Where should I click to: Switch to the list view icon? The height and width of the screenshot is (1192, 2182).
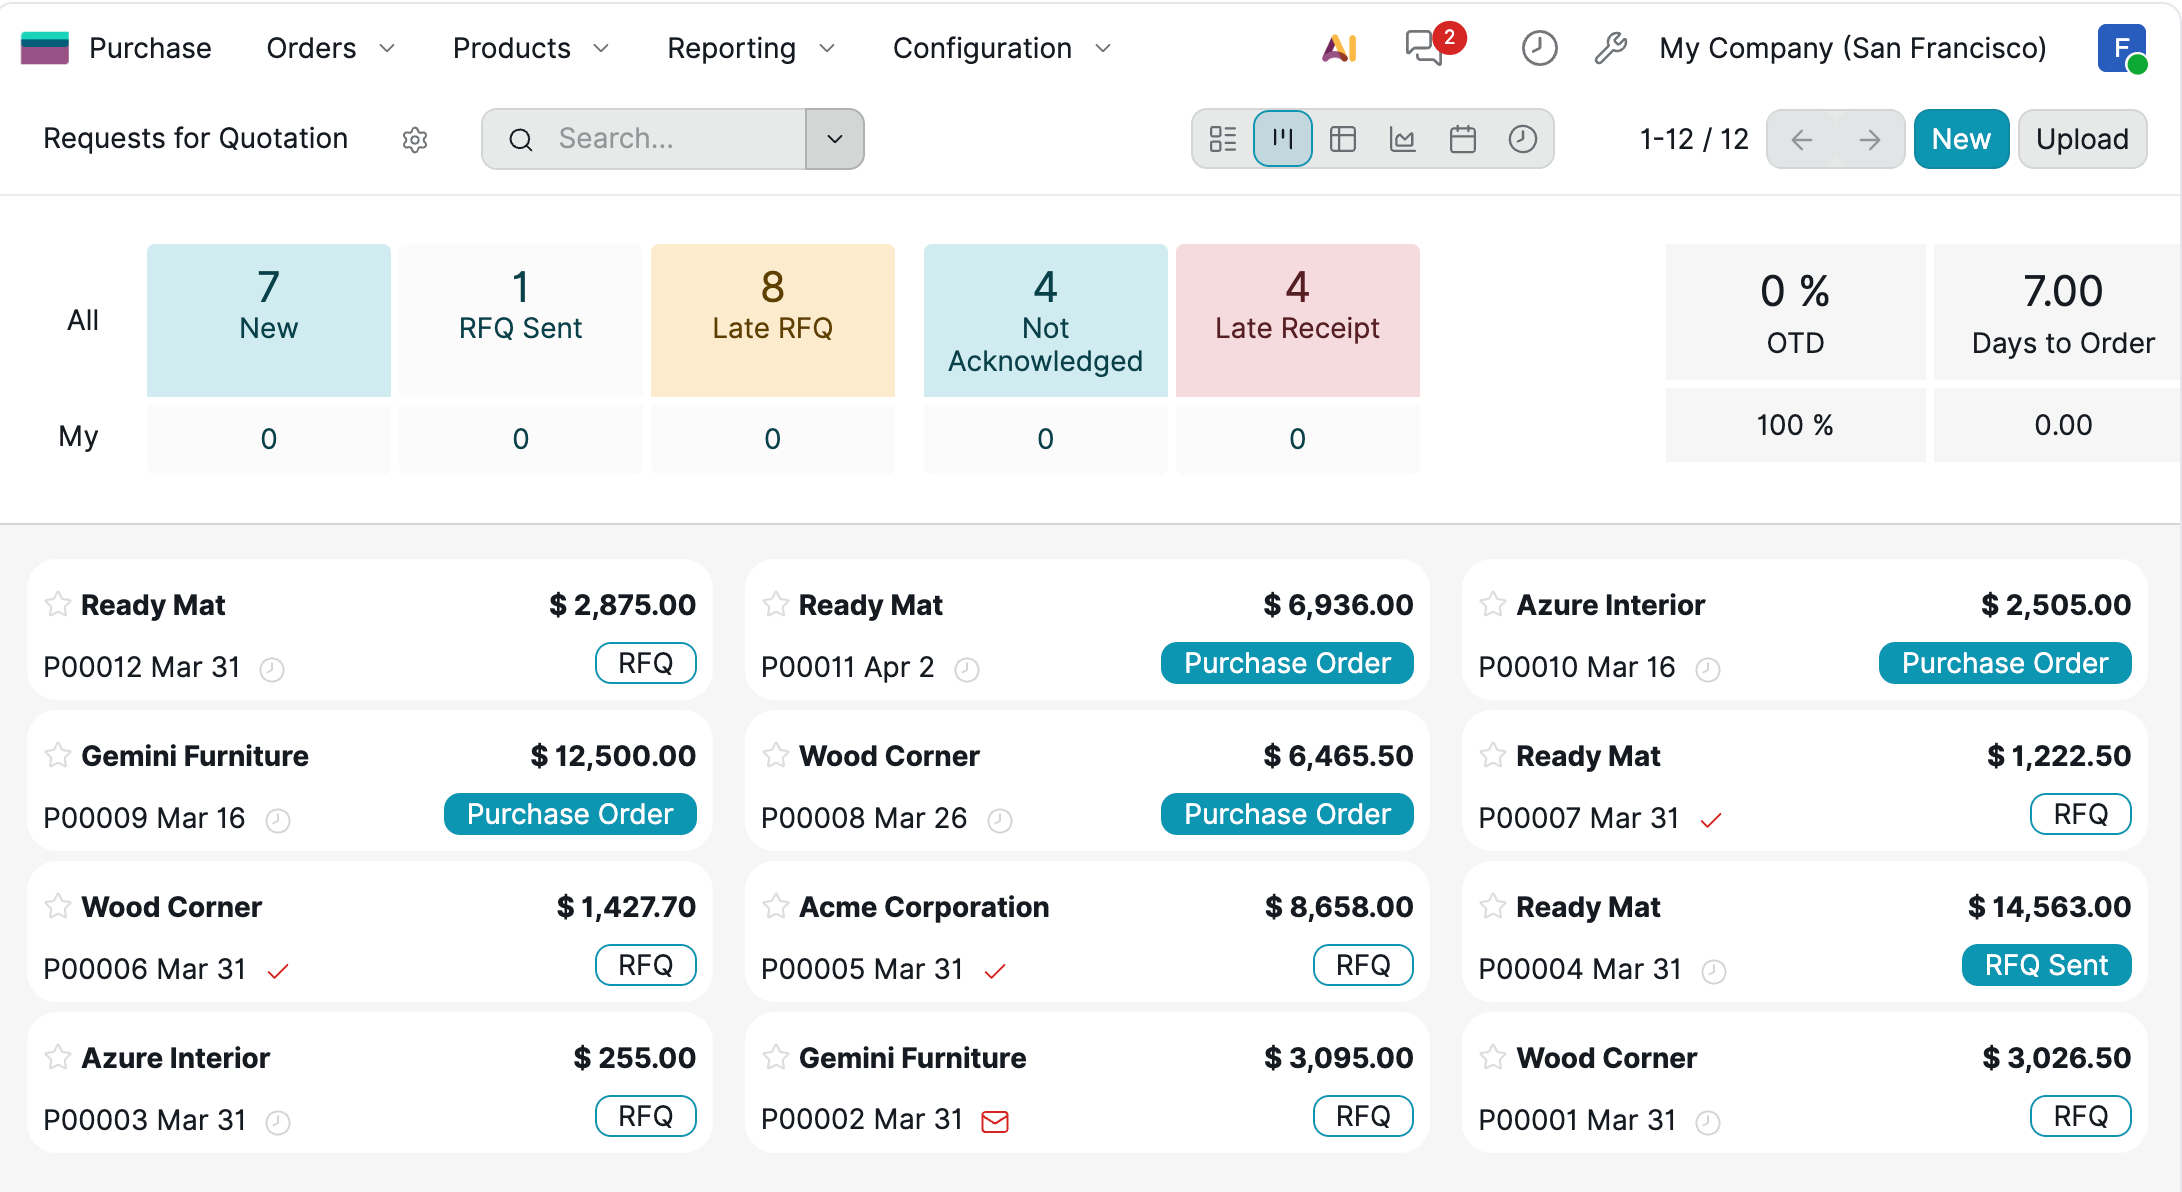pyautogui.click(x=1222, y=139)
